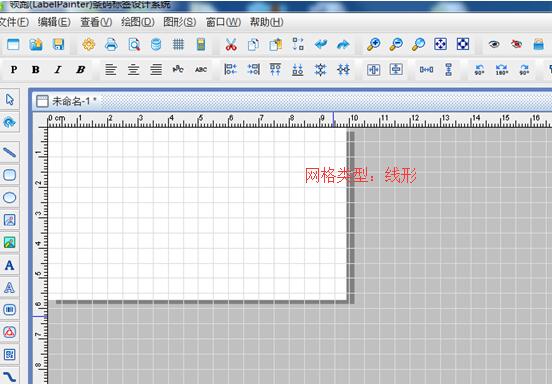Open the 编辑(E) menu

coord(54,22)
